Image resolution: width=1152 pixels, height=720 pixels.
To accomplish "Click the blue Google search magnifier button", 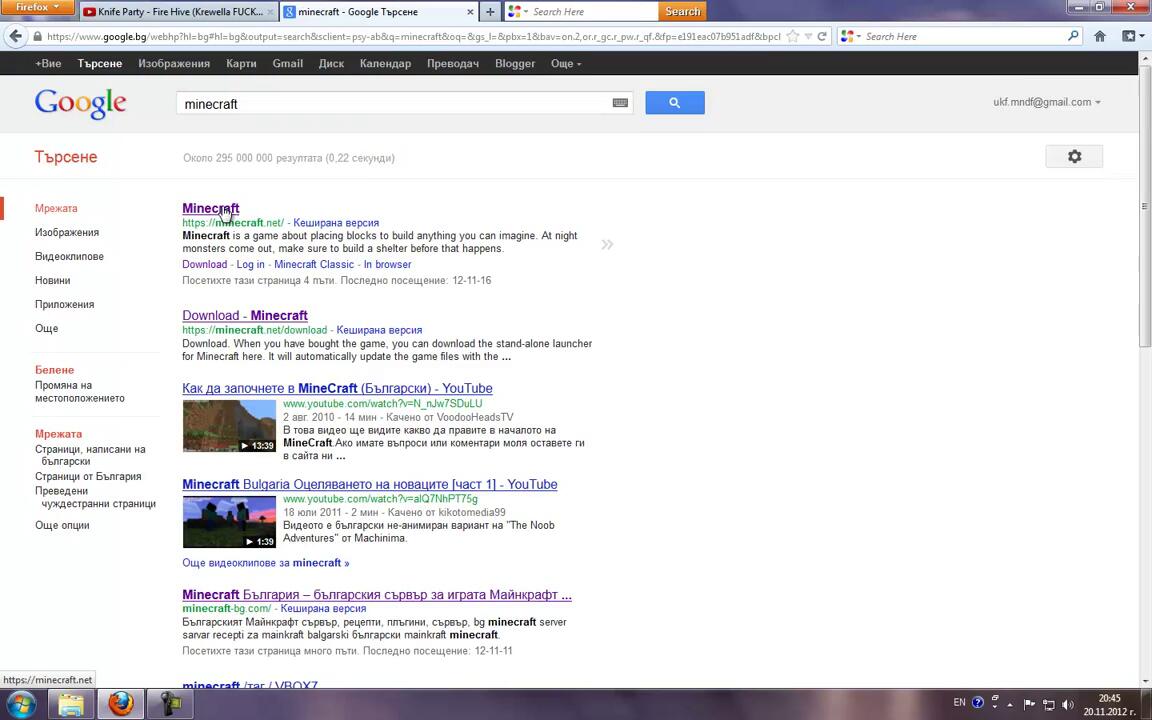I will [x=674, y=103].
